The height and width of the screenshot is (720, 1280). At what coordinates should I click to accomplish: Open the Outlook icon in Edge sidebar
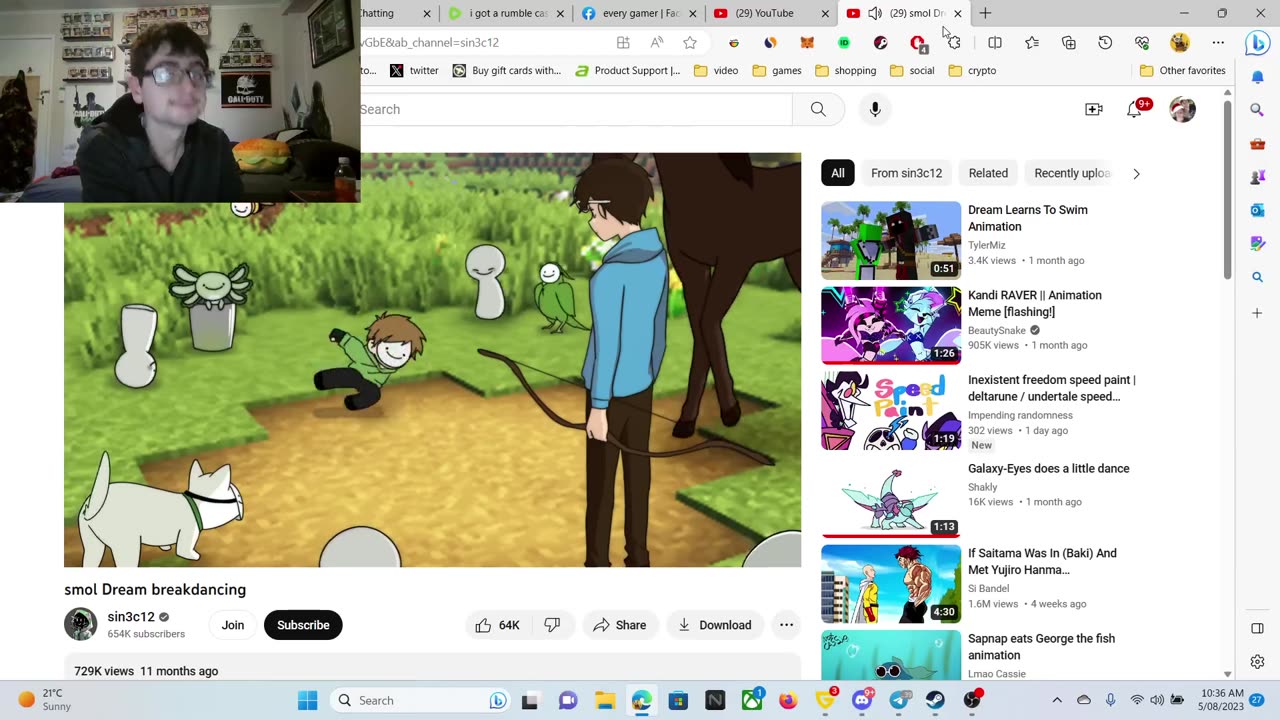[1258, 210]
